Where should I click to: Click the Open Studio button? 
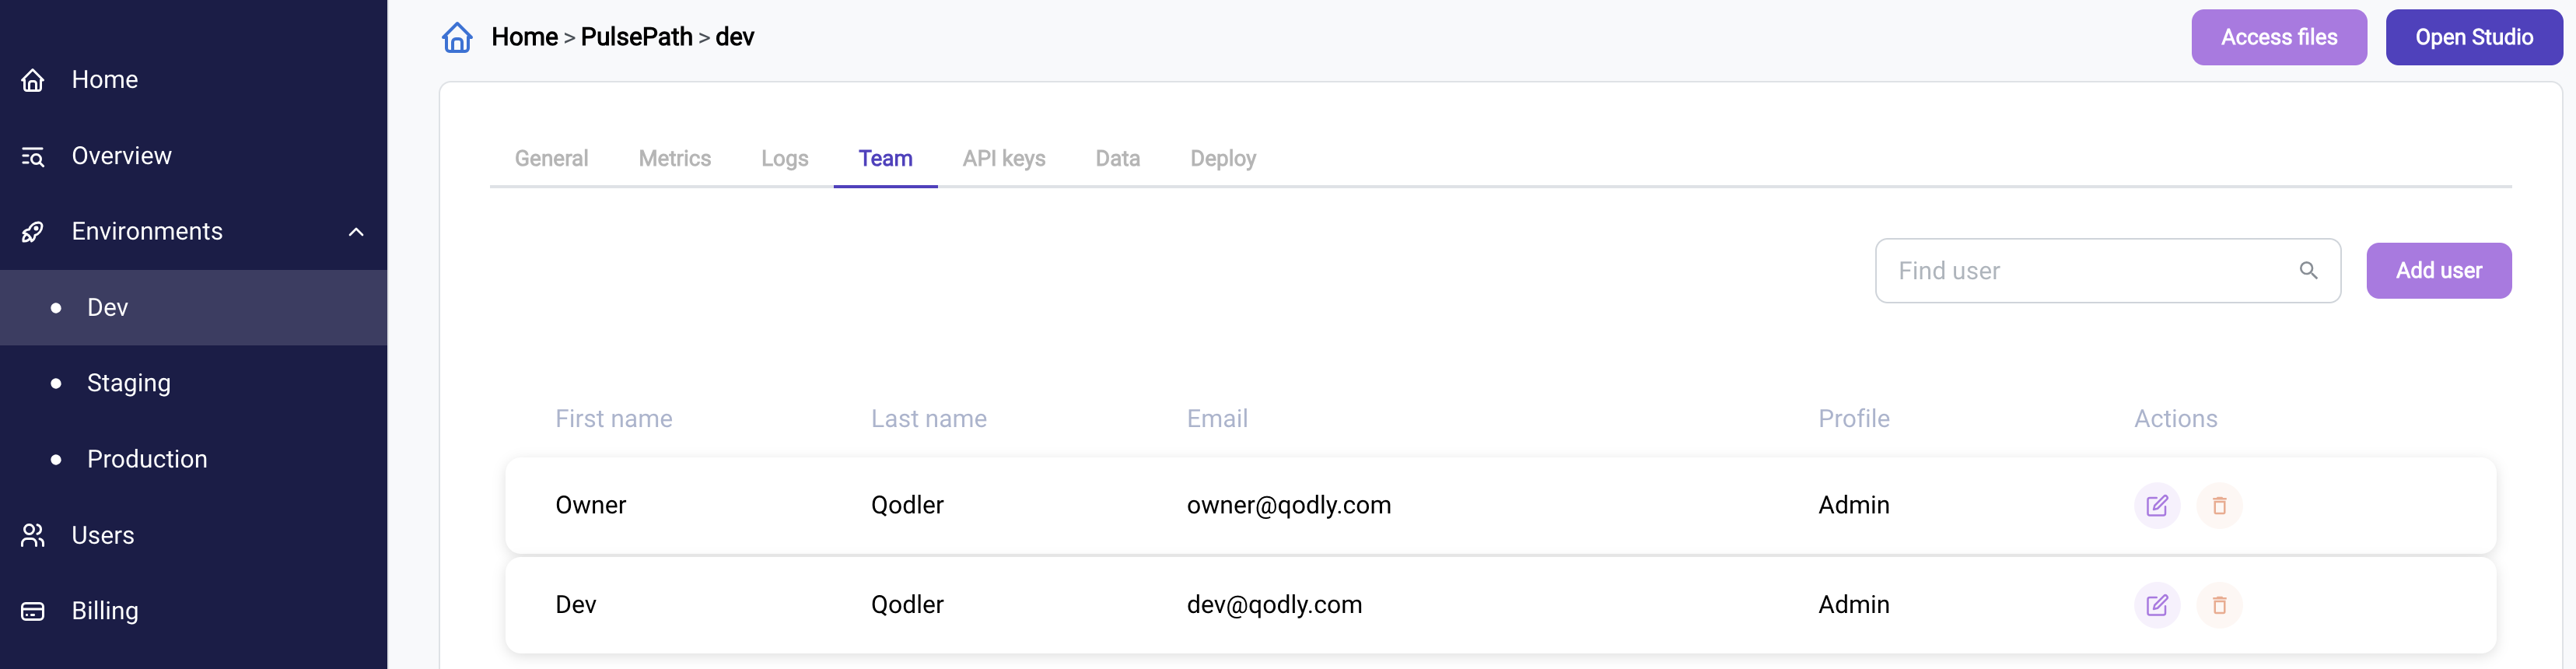2474,37
